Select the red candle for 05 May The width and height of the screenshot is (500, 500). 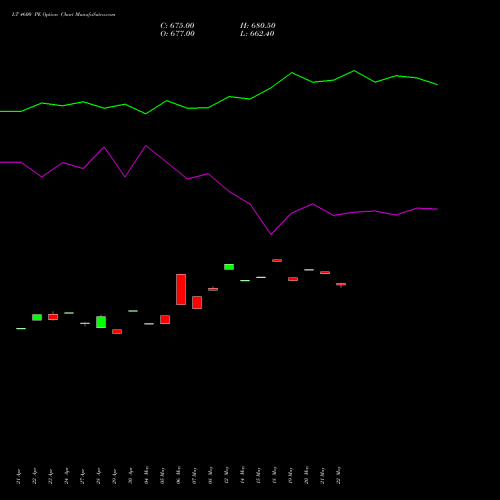[x=165, y=319]
